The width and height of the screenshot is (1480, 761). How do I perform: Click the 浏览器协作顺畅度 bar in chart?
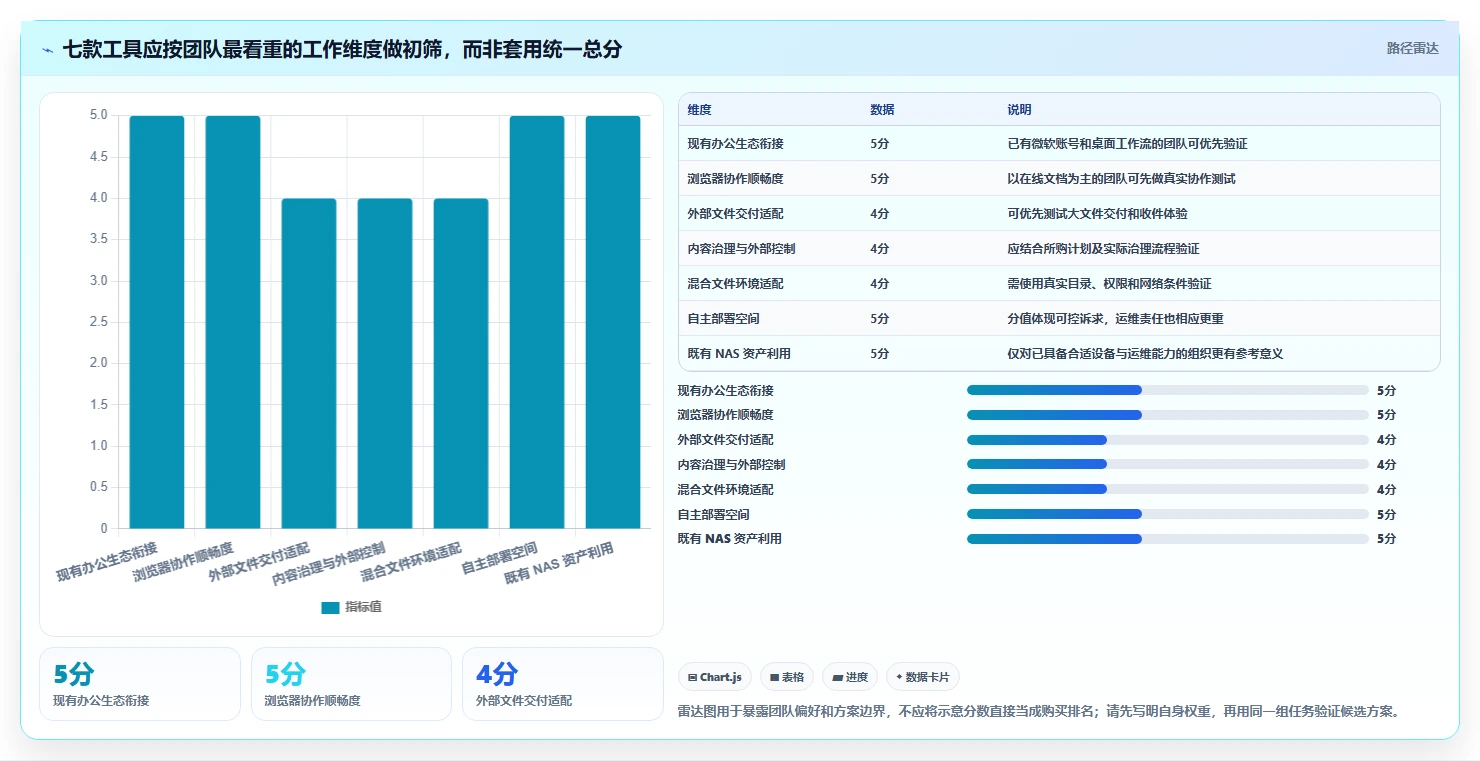[233, 322]
